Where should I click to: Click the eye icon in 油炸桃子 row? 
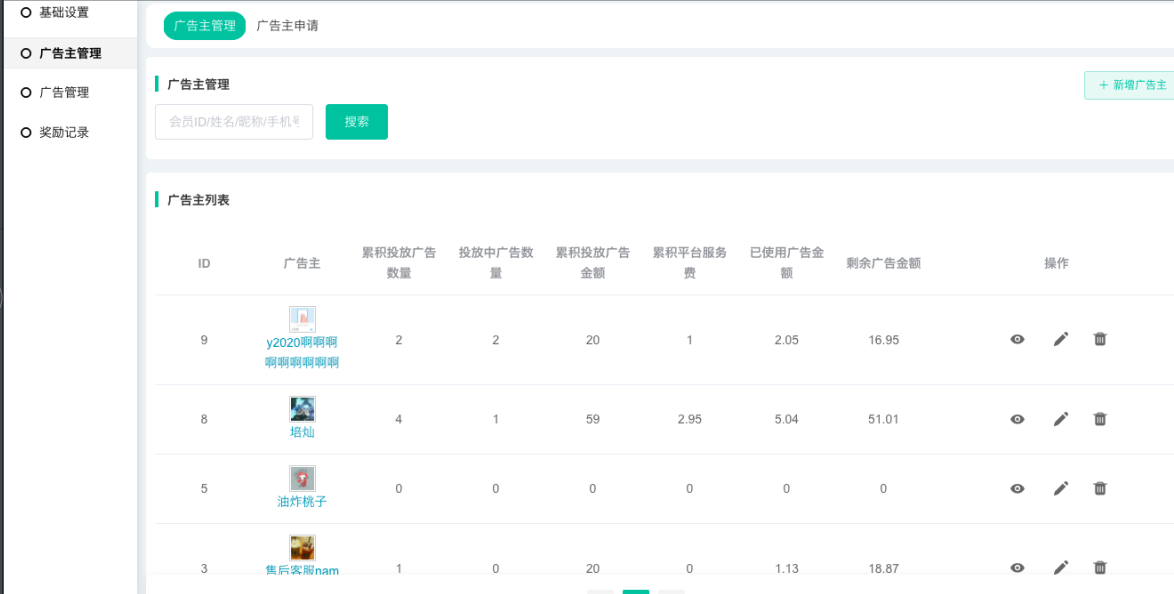1017,488
